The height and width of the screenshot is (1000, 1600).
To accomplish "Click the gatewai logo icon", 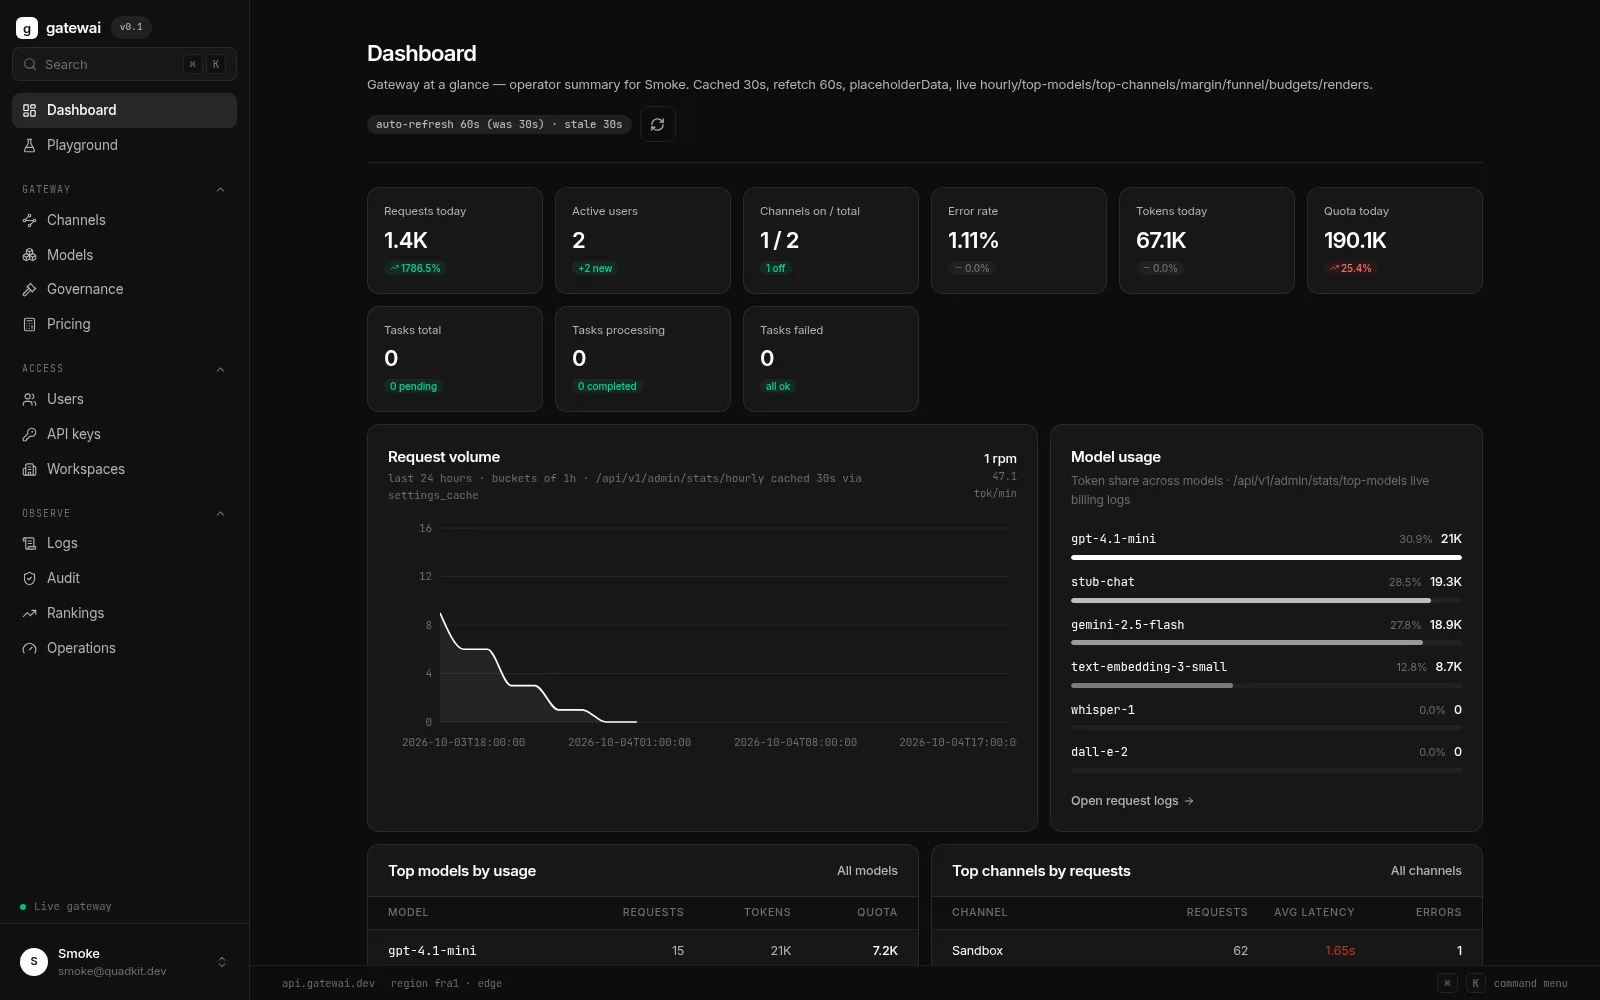I will (x=27, y=28).
